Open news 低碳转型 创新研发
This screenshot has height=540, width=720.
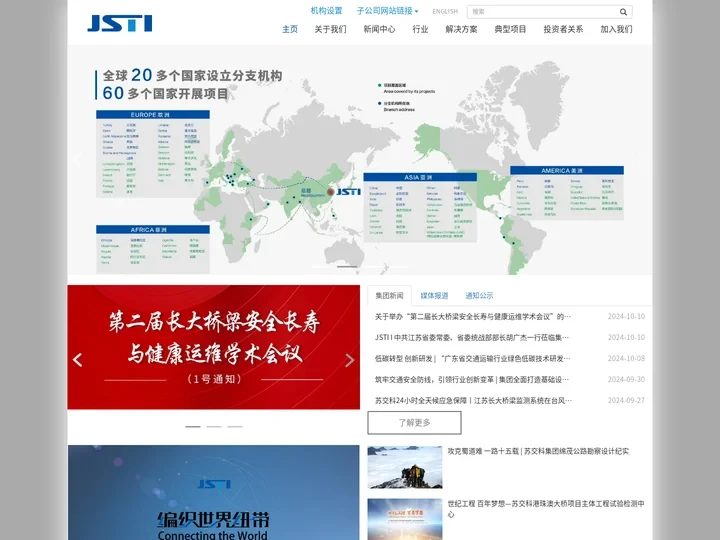click(472, 359)
